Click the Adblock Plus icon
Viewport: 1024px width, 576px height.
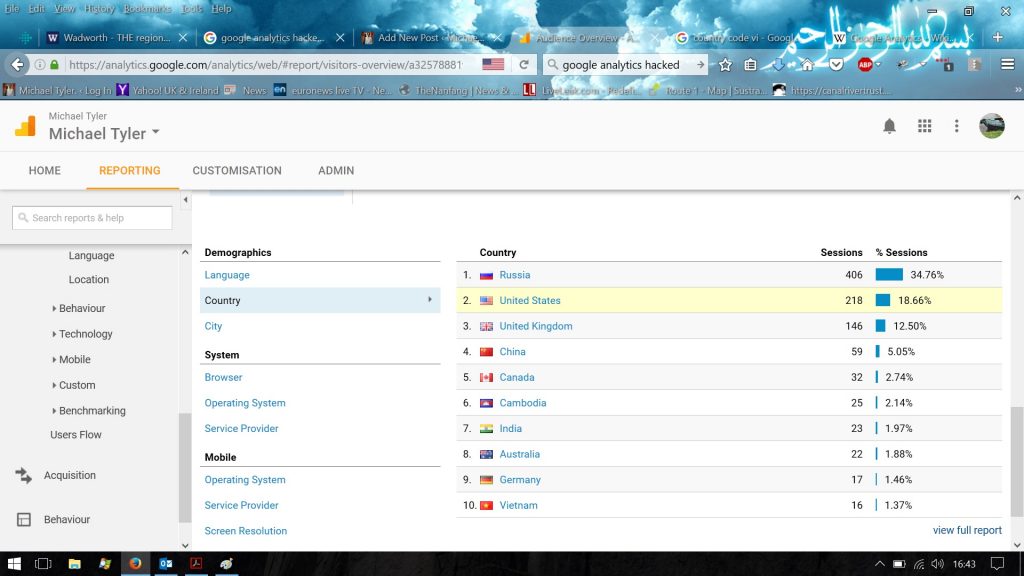(x=865, y=65)
